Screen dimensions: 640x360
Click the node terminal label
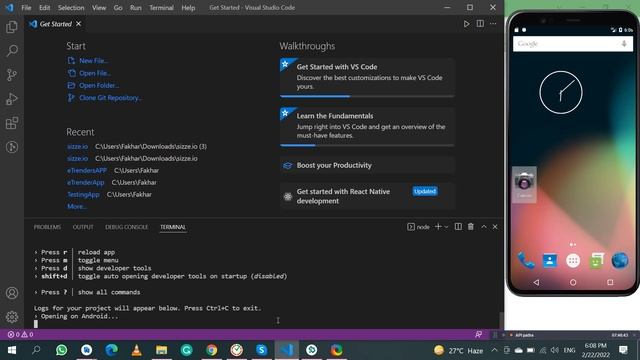tap(418, 227)
